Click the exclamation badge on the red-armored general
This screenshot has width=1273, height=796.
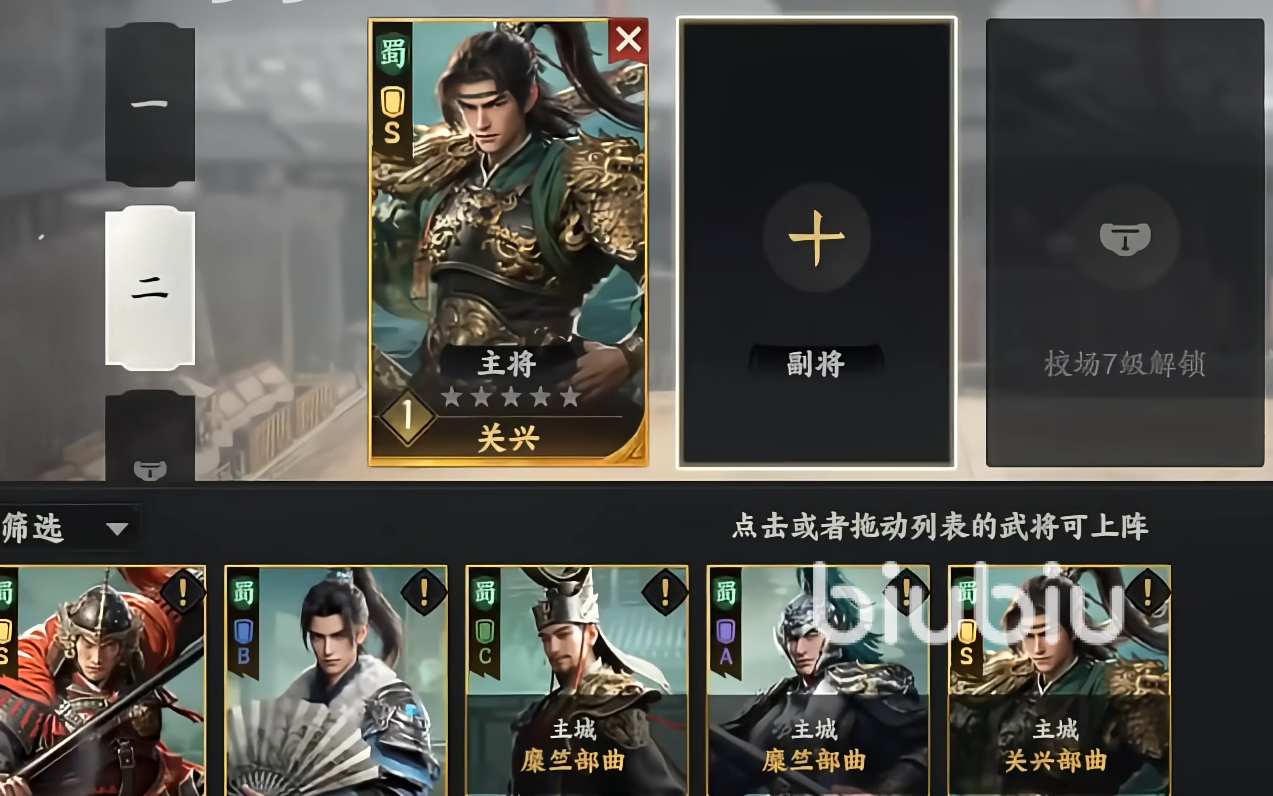coord(183,592)
